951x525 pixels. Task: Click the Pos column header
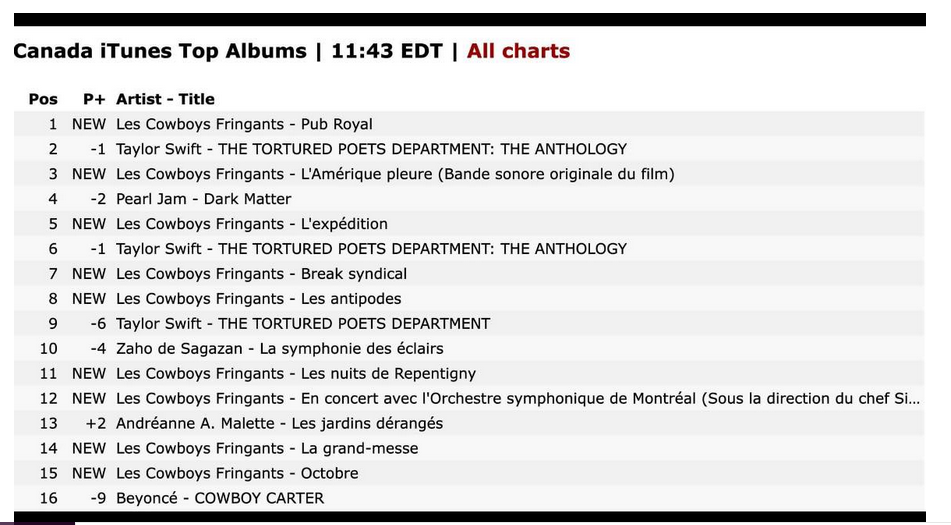pyautogui.click(x=43, y=99)
